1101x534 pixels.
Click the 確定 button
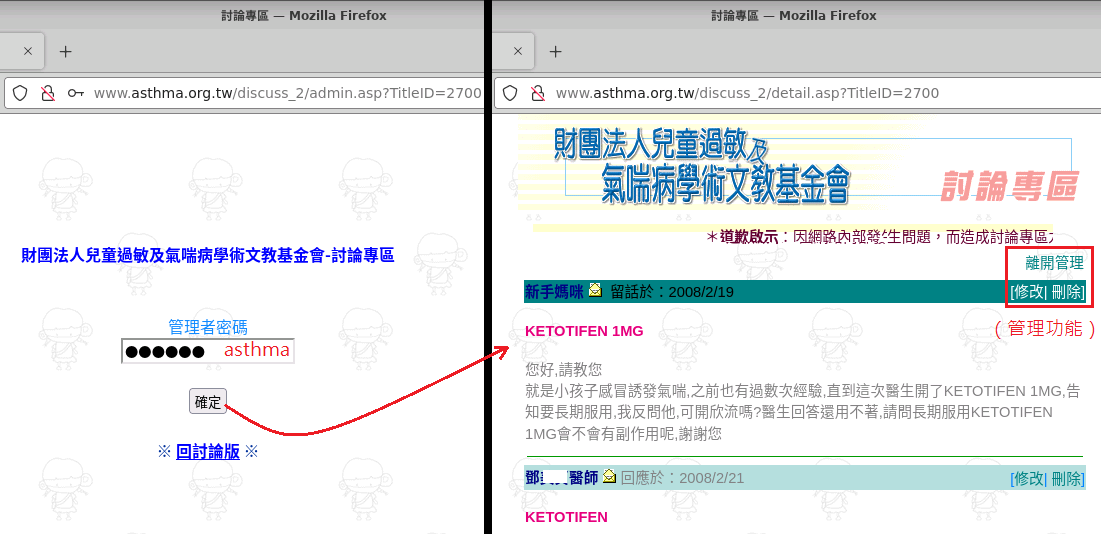coord(208,401)
